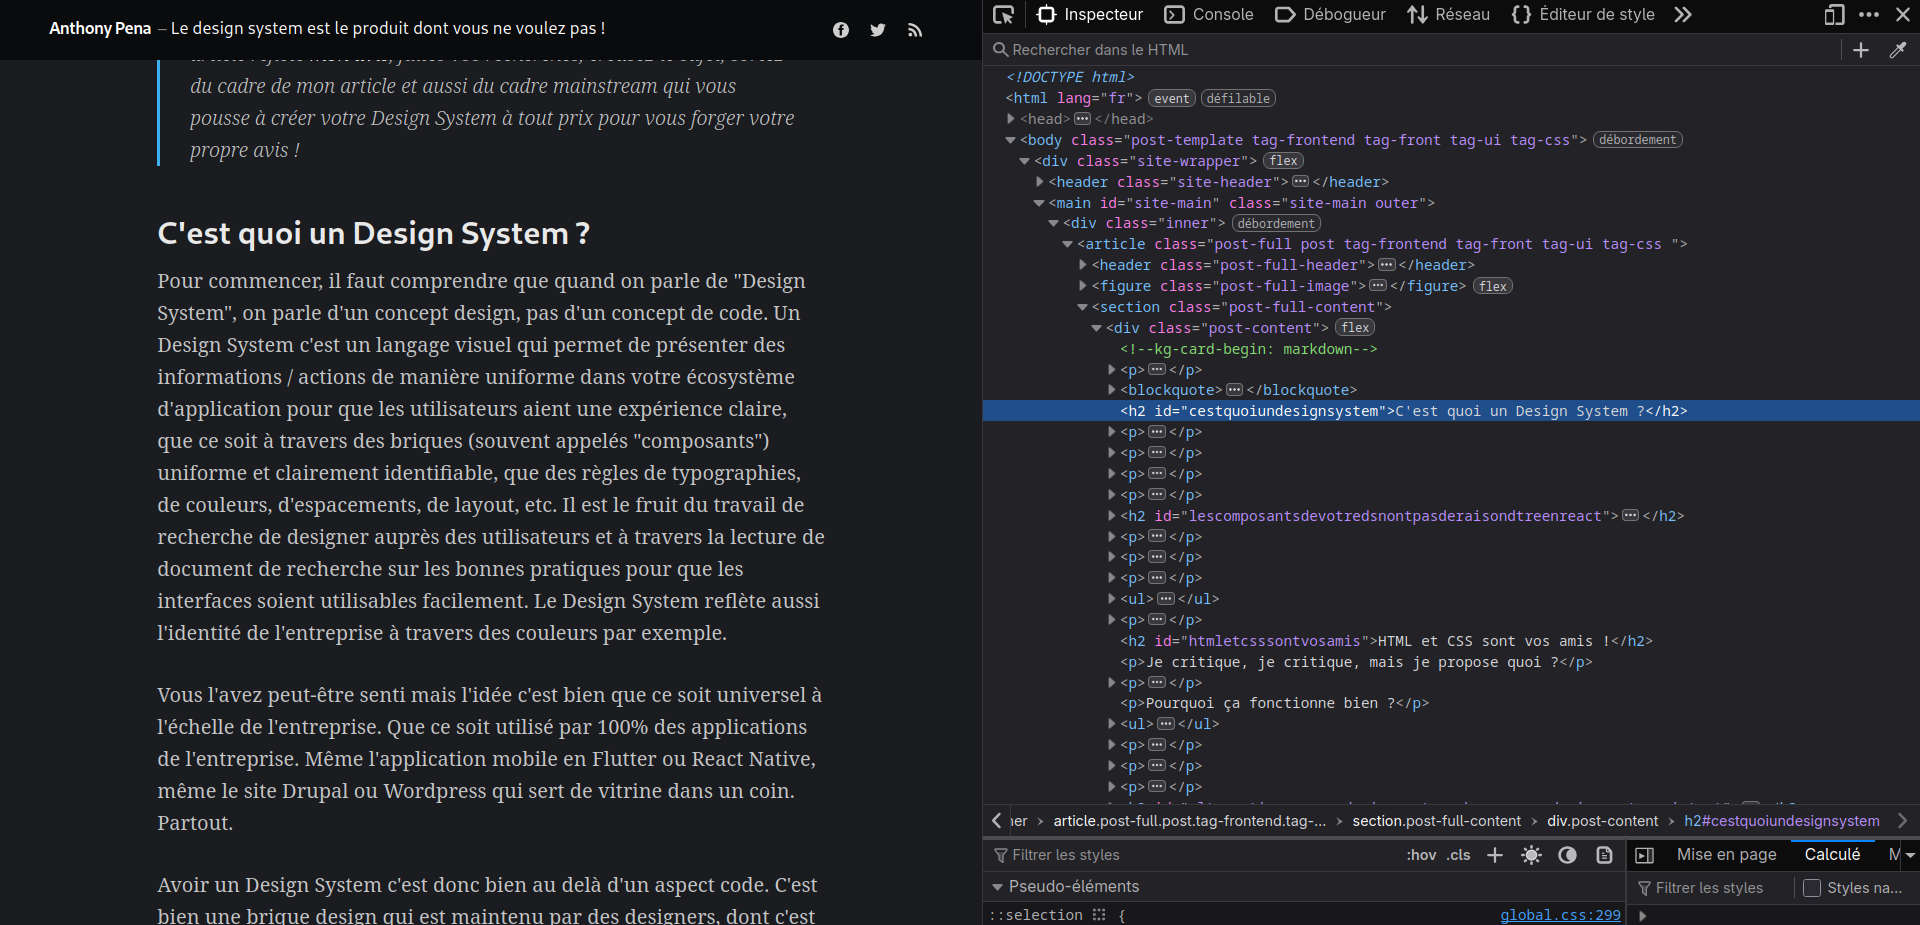Open the Mise en page panel

(x=1726, y=855)
